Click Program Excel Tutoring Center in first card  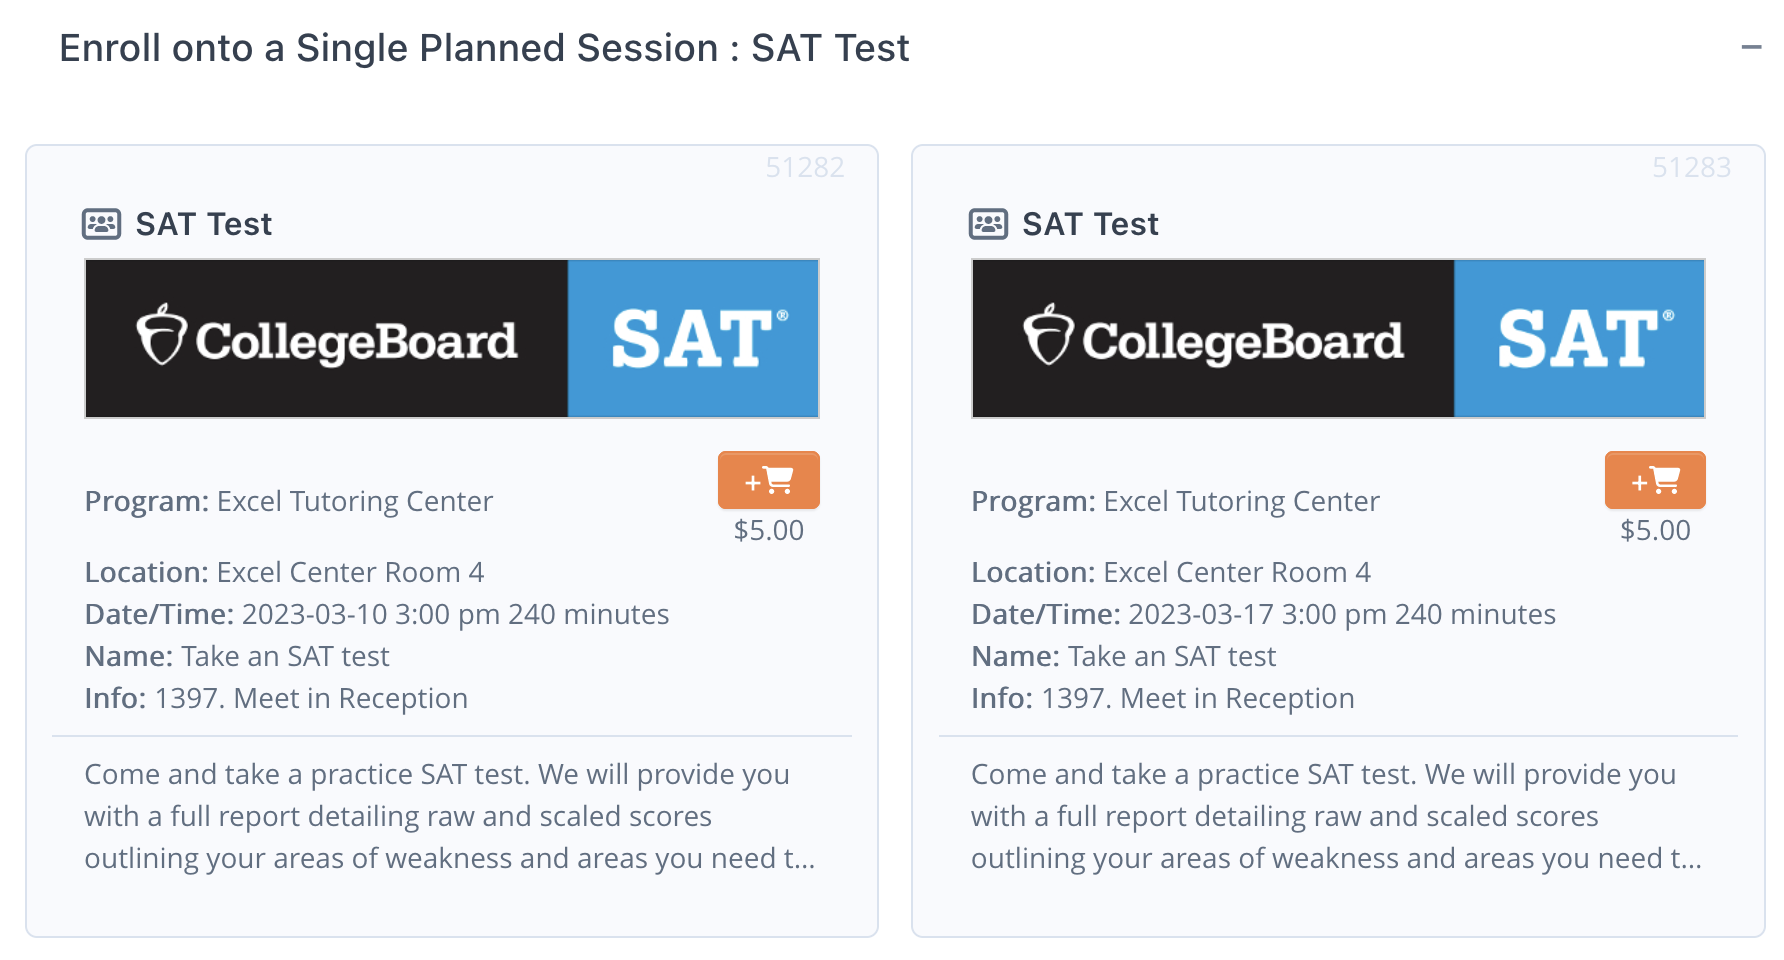[289, 501]
